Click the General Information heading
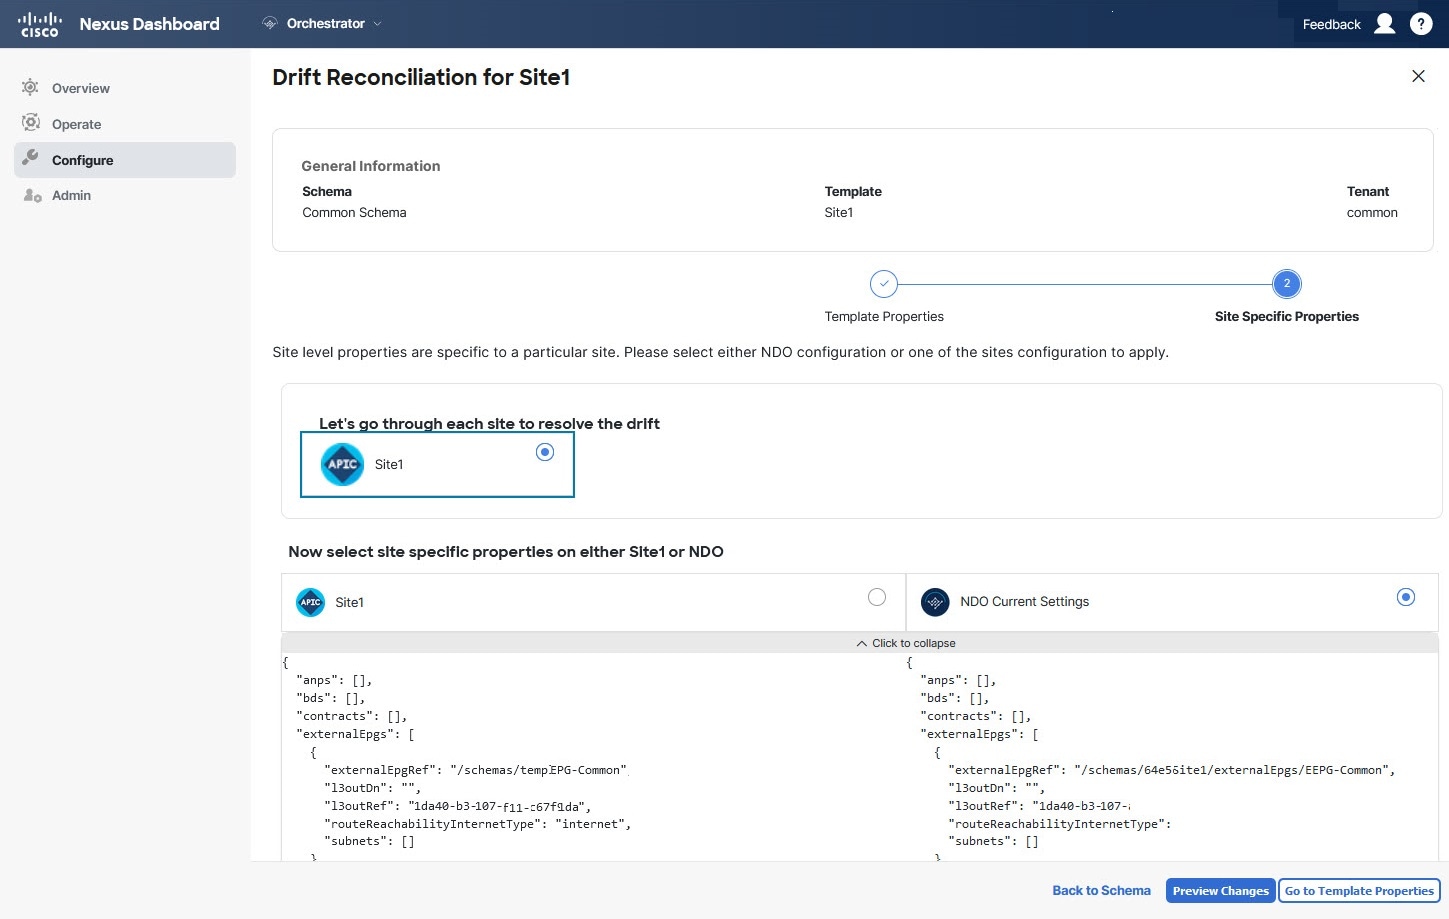Image resolution: width=1449 pixels, height=919 pixels. 371,166
